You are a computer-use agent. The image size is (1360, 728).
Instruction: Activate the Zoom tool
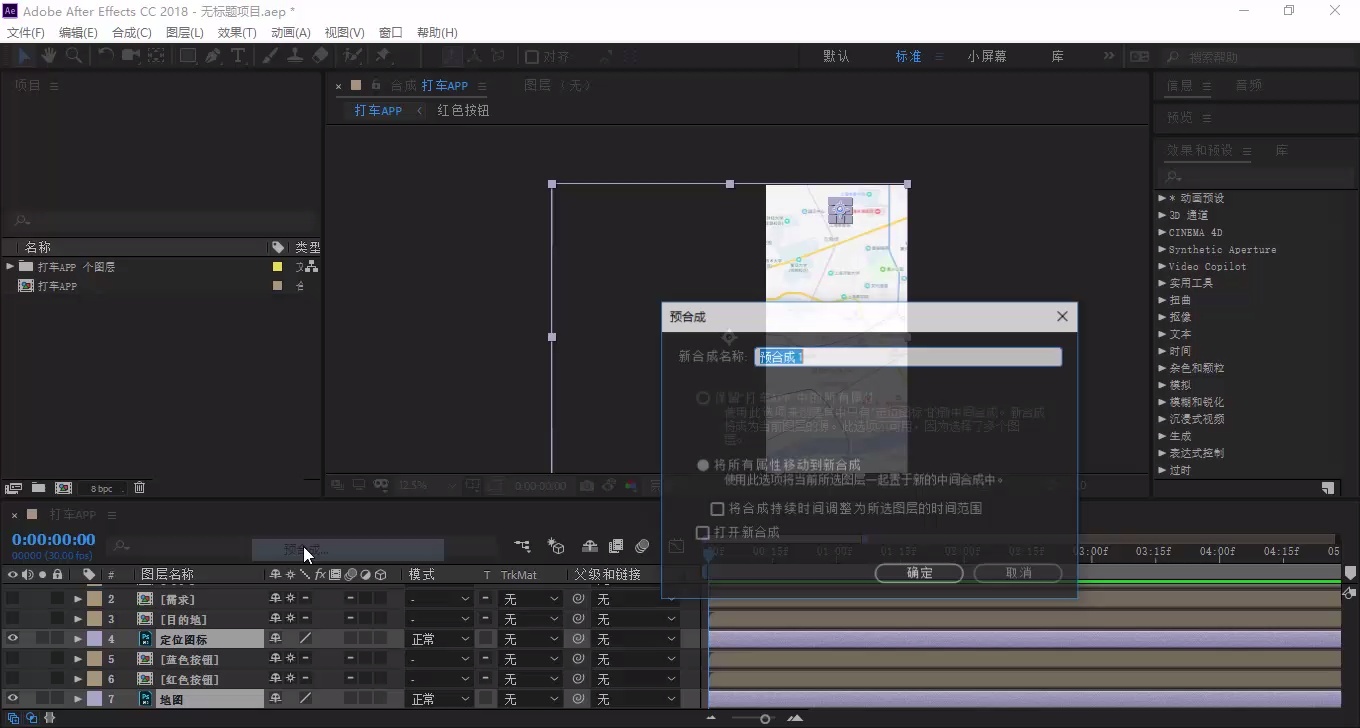pos(72,55)
